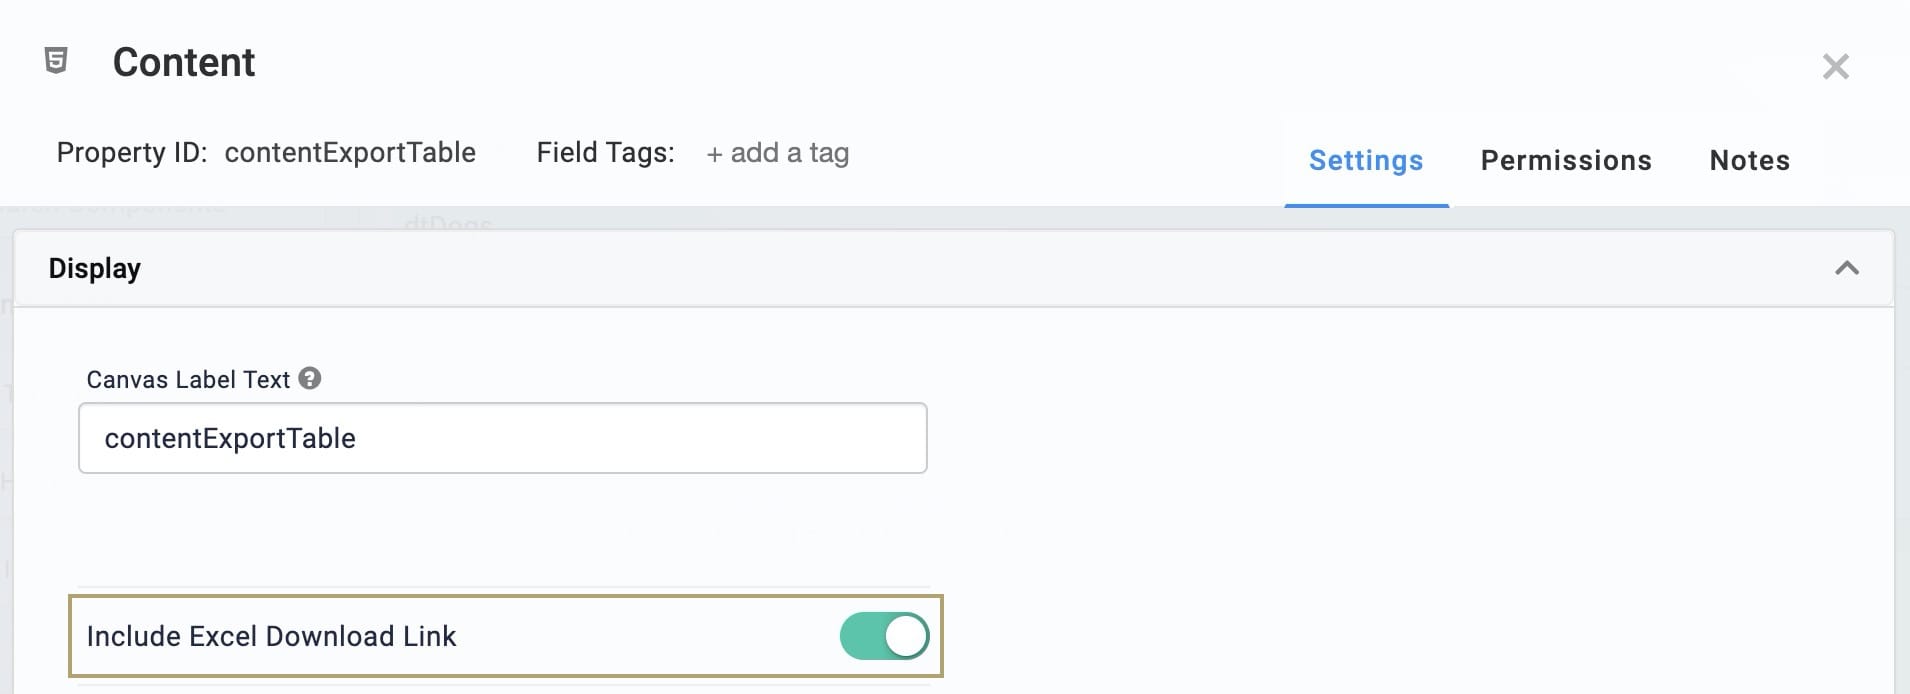This screenshot has height=694, width=1910.
Task: Select the Settings tab
Action: coord(1366,160)
